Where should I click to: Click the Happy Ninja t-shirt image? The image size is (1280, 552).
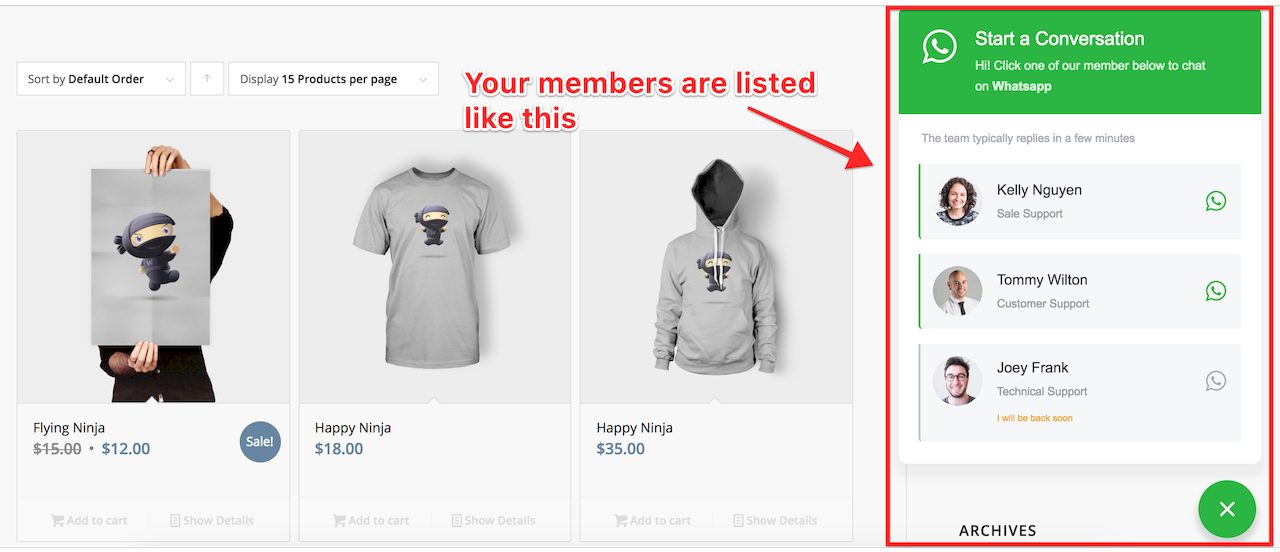point(434,265)
